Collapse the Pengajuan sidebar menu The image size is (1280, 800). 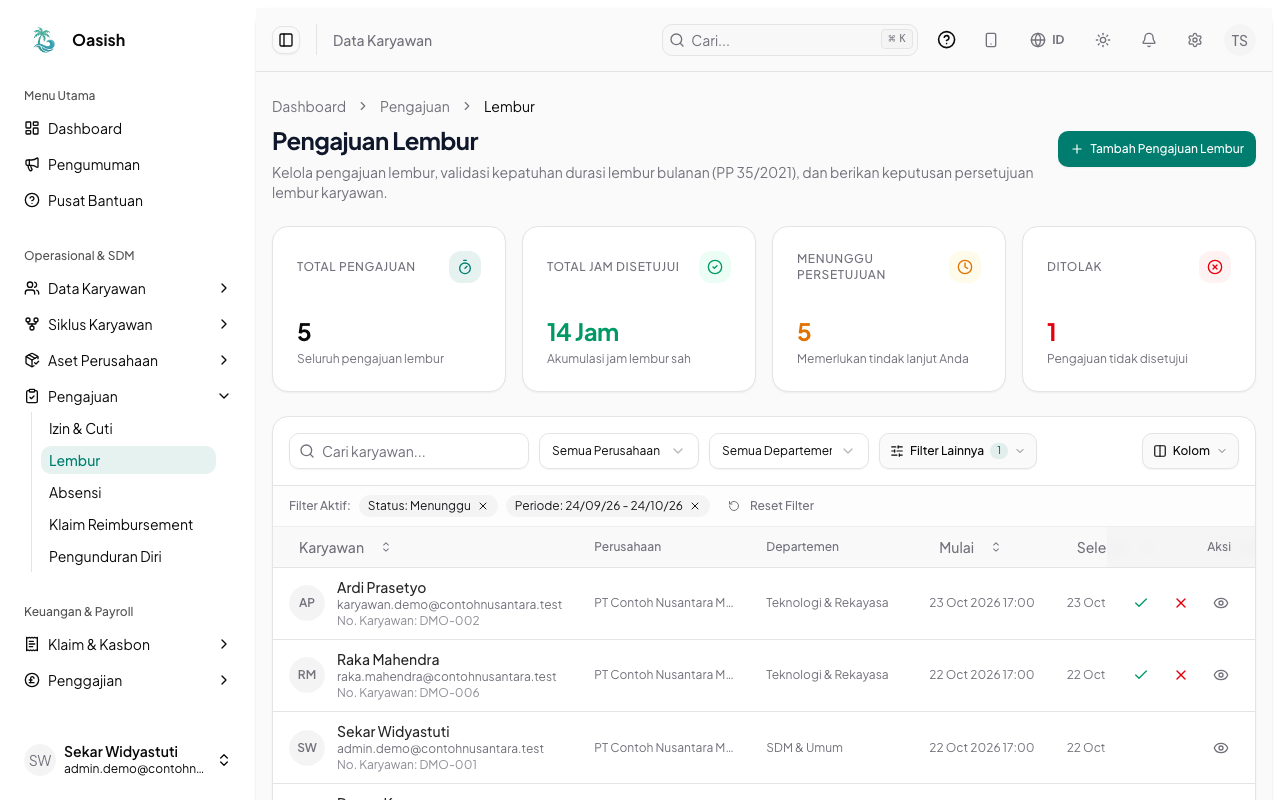point(128,397)
